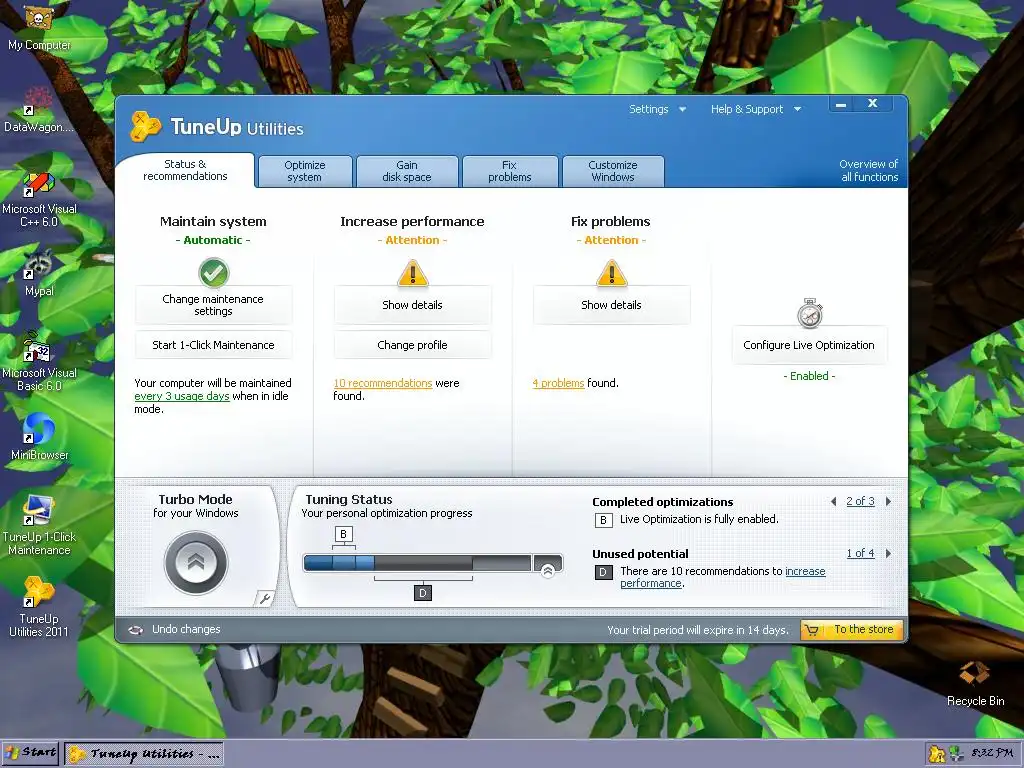Switch to Fix problems tab
This screenshot has height=768, width=1024.
click(x=509, y=171)
